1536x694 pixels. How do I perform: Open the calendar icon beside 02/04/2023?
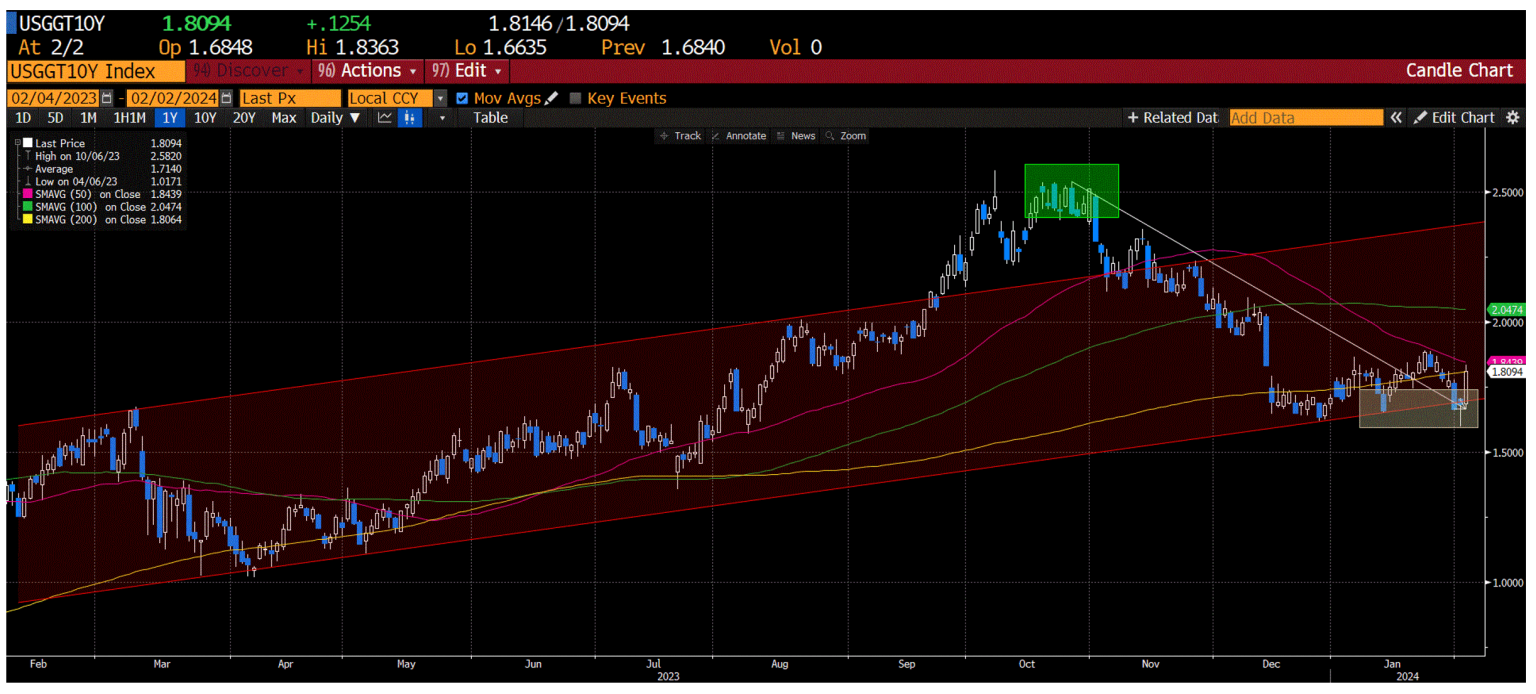click(105, 98)
